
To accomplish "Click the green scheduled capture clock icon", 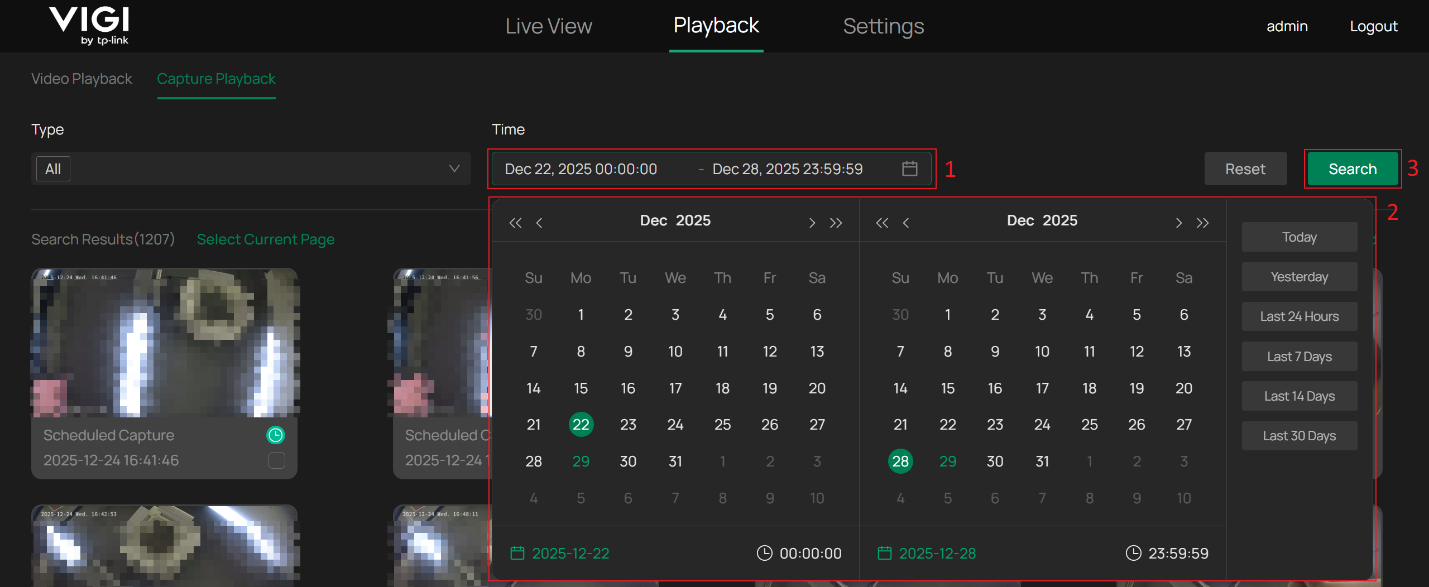I will (x=276, y=435).
